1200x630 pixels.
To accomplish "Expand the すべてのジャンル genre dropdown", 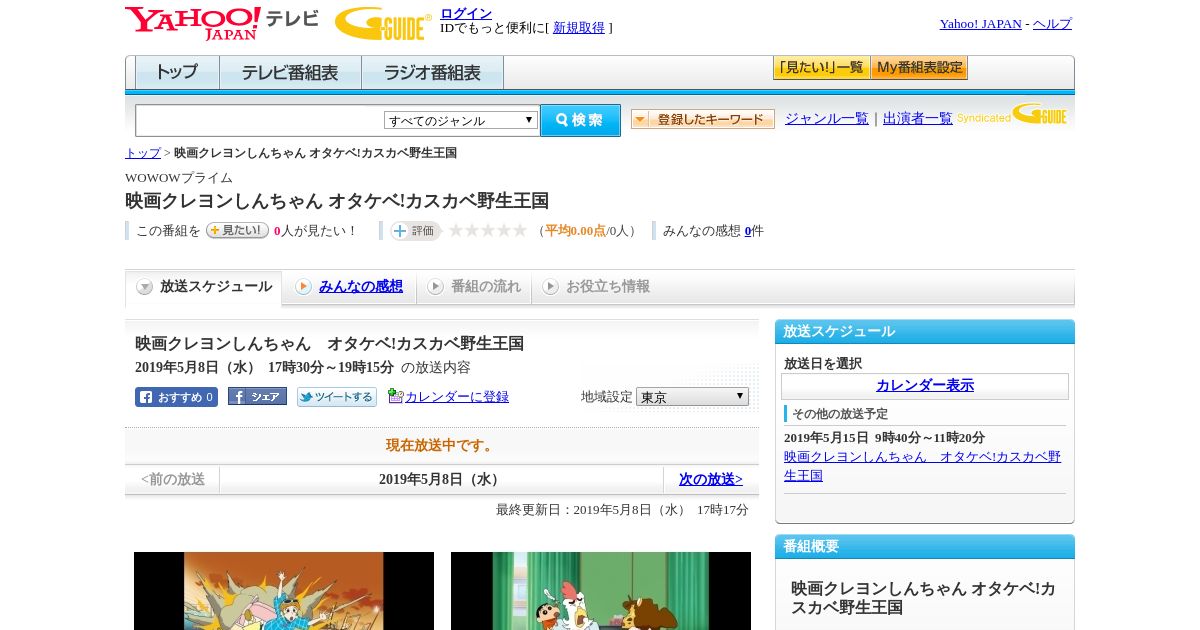I will pos(461,120).
